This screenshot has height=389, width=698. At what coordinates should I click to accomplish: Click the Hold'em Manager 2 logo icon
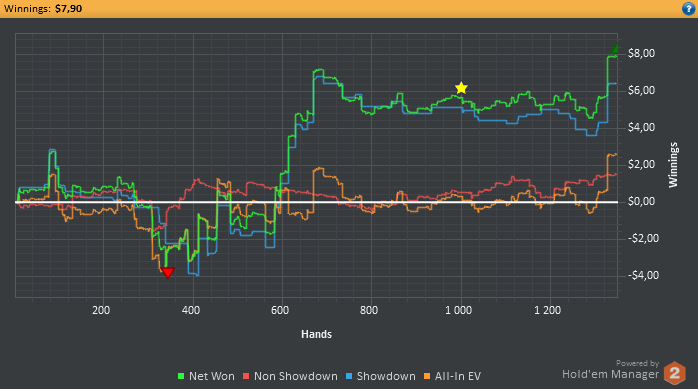click(675, 373)
